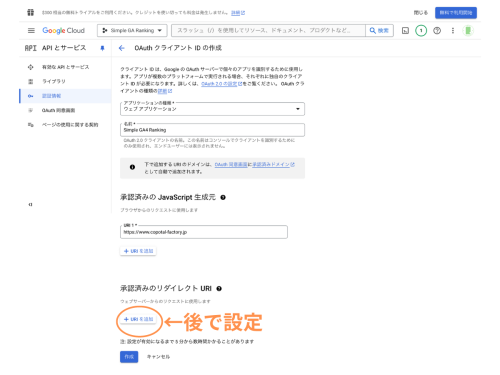Click the 検索 search button
Screen dimensions: 500x375
[379, 30]
